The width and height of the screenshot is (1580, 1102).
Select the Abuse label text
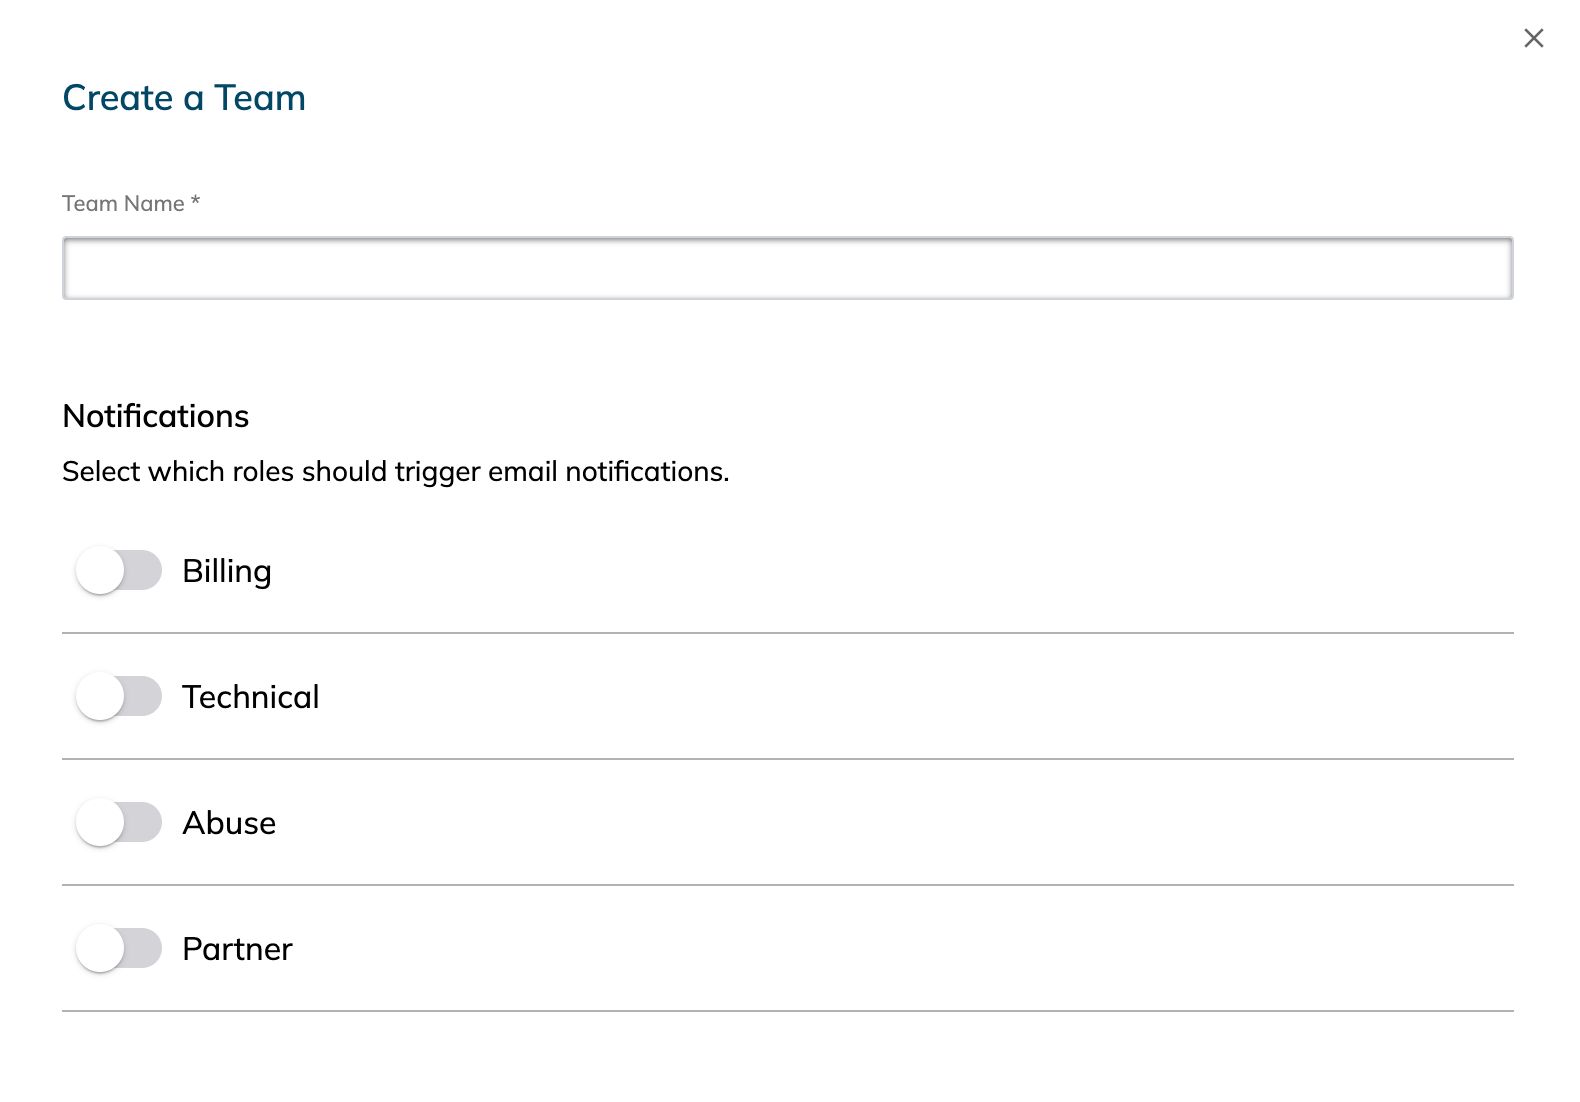[229, 823]
